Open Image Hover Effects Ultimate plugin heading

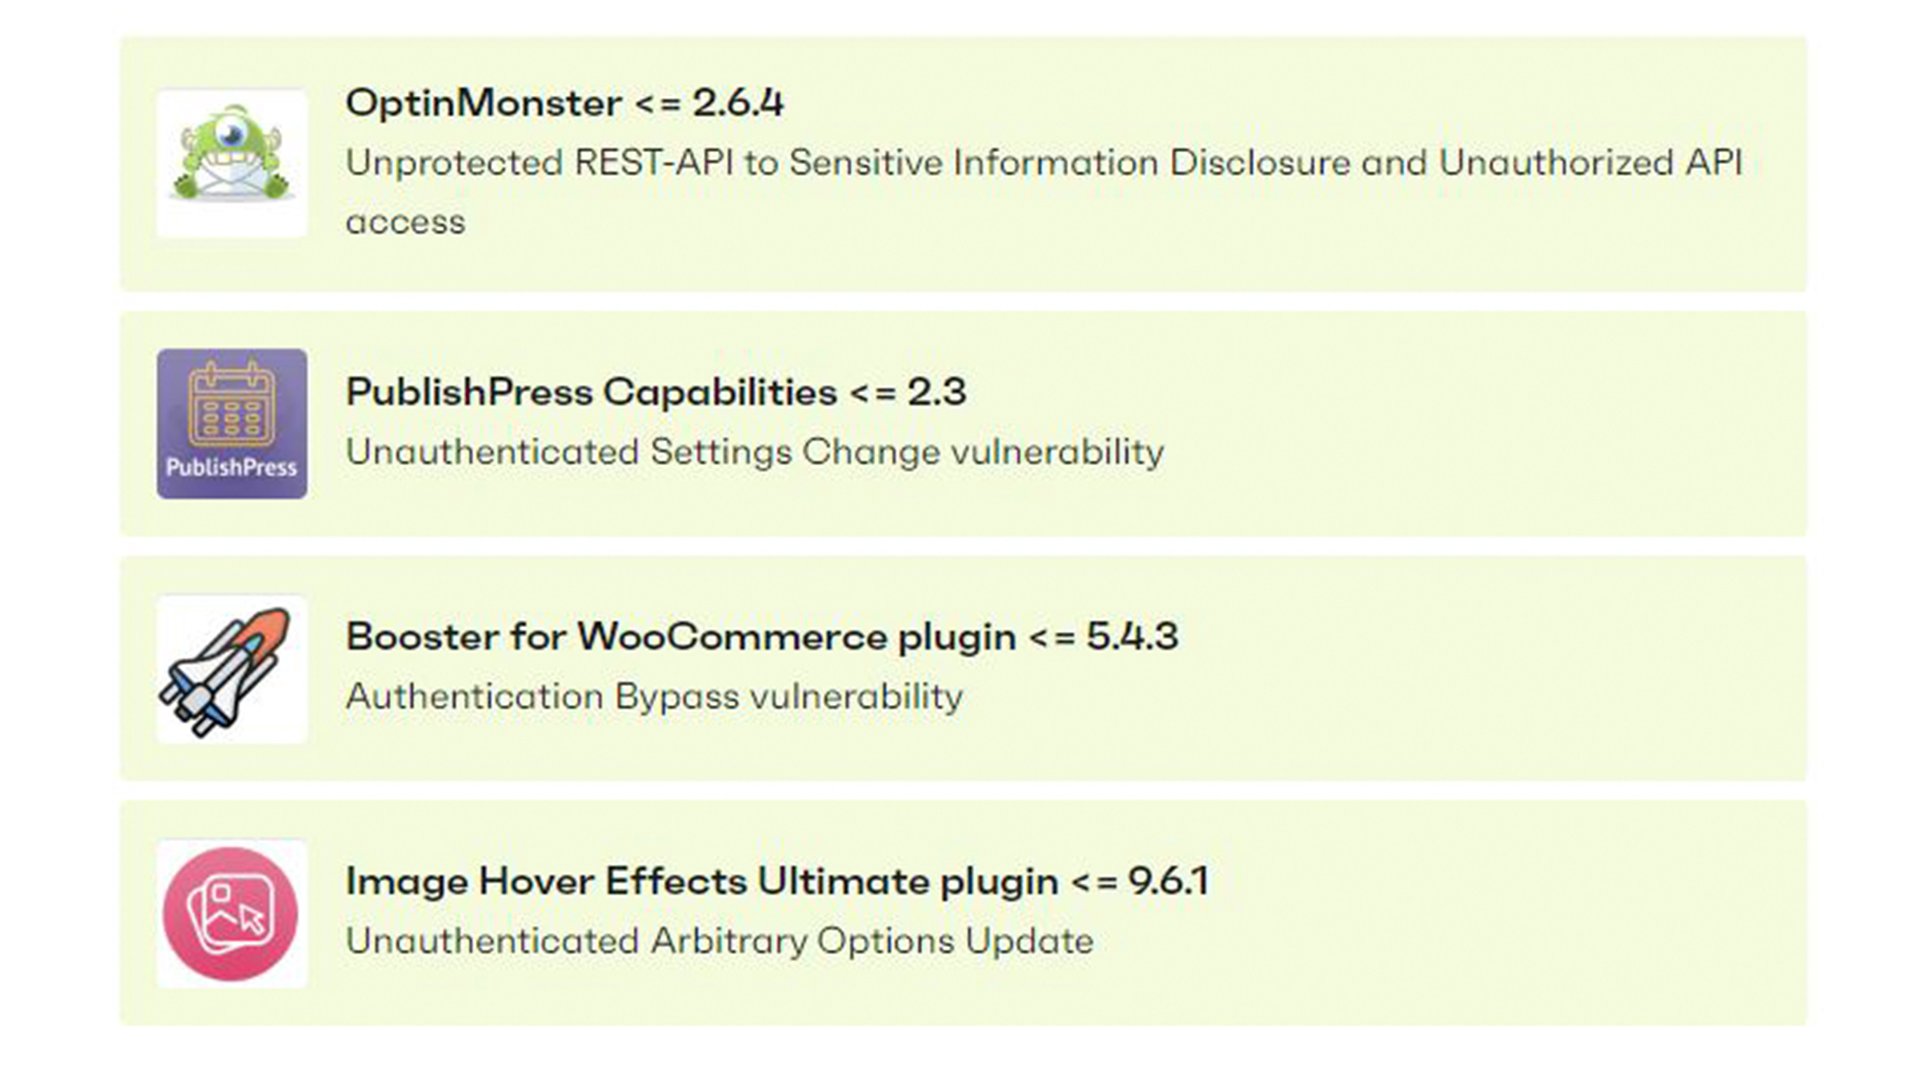pyautogui.click(x=777, y=882)
